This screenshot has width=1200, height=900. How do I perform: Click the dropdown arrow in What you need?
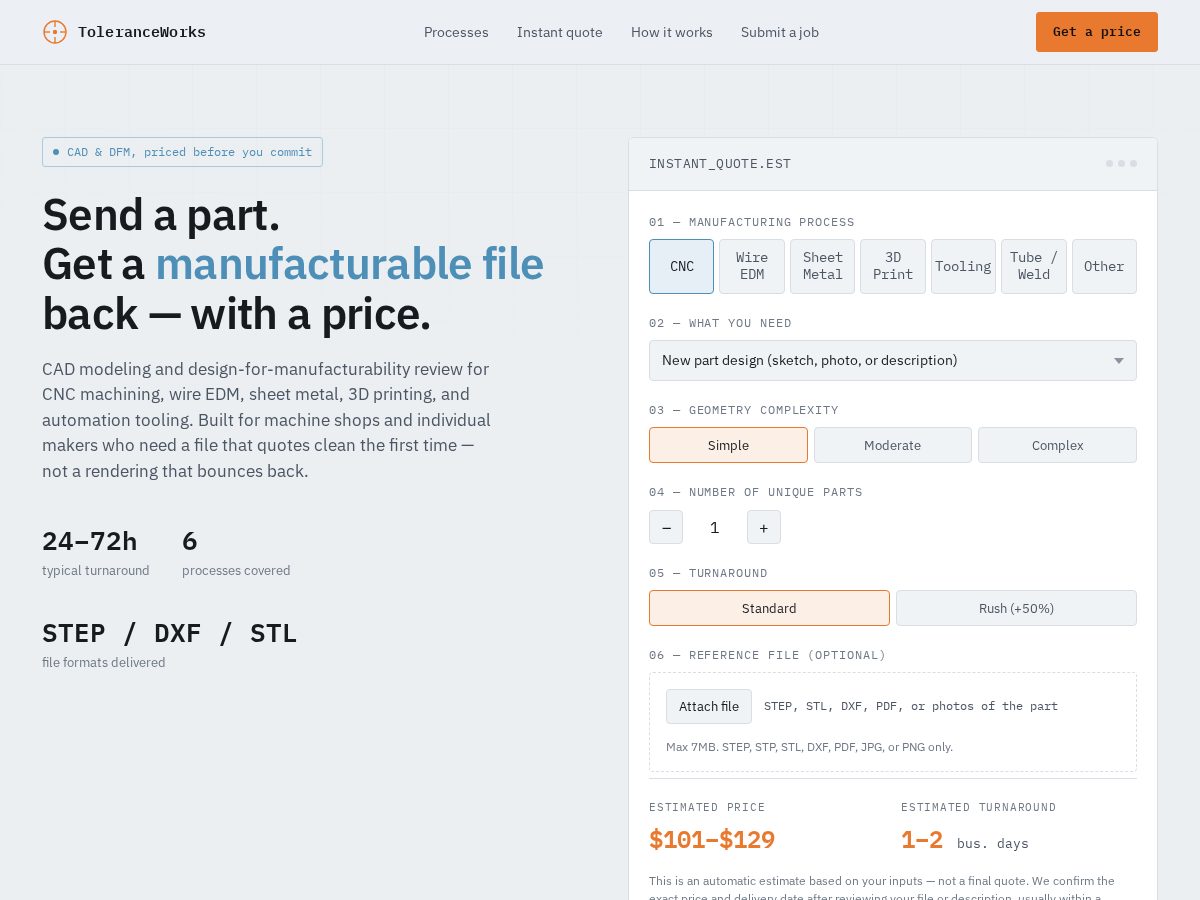point(1119,361)
